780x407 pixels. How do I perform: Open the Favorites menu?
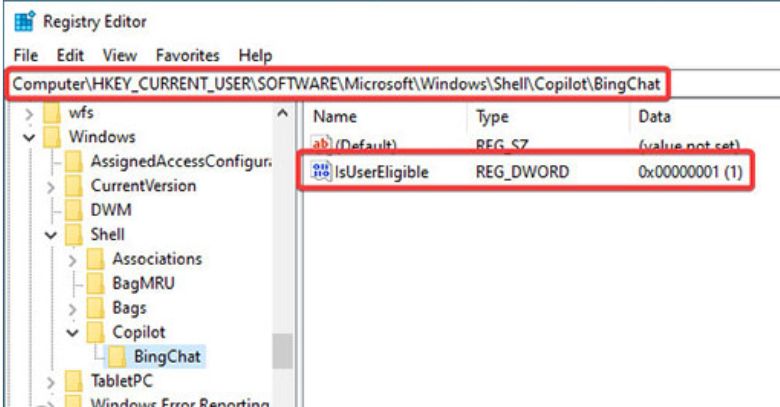point(196,52)
